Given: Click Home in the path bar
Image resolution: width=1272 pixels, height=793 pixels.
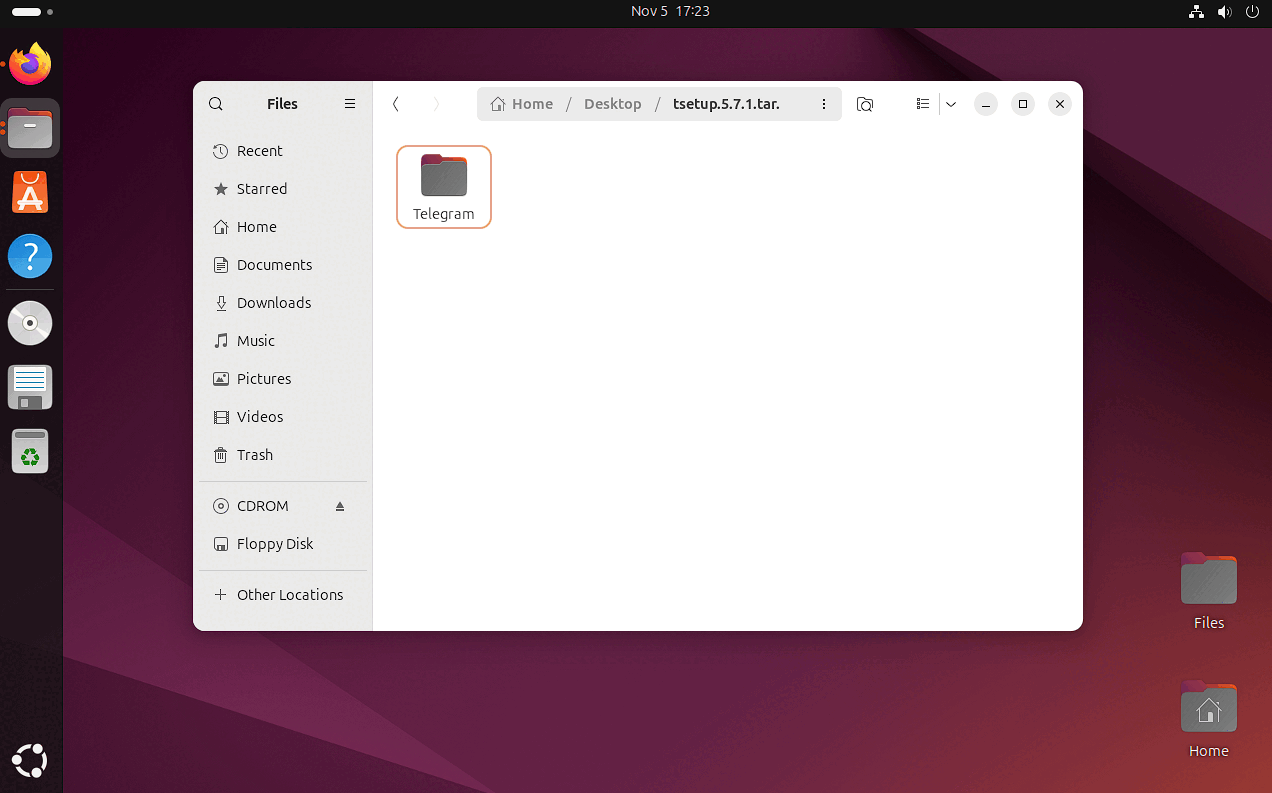Looking at the screenshot, I should tap(522, 104).
